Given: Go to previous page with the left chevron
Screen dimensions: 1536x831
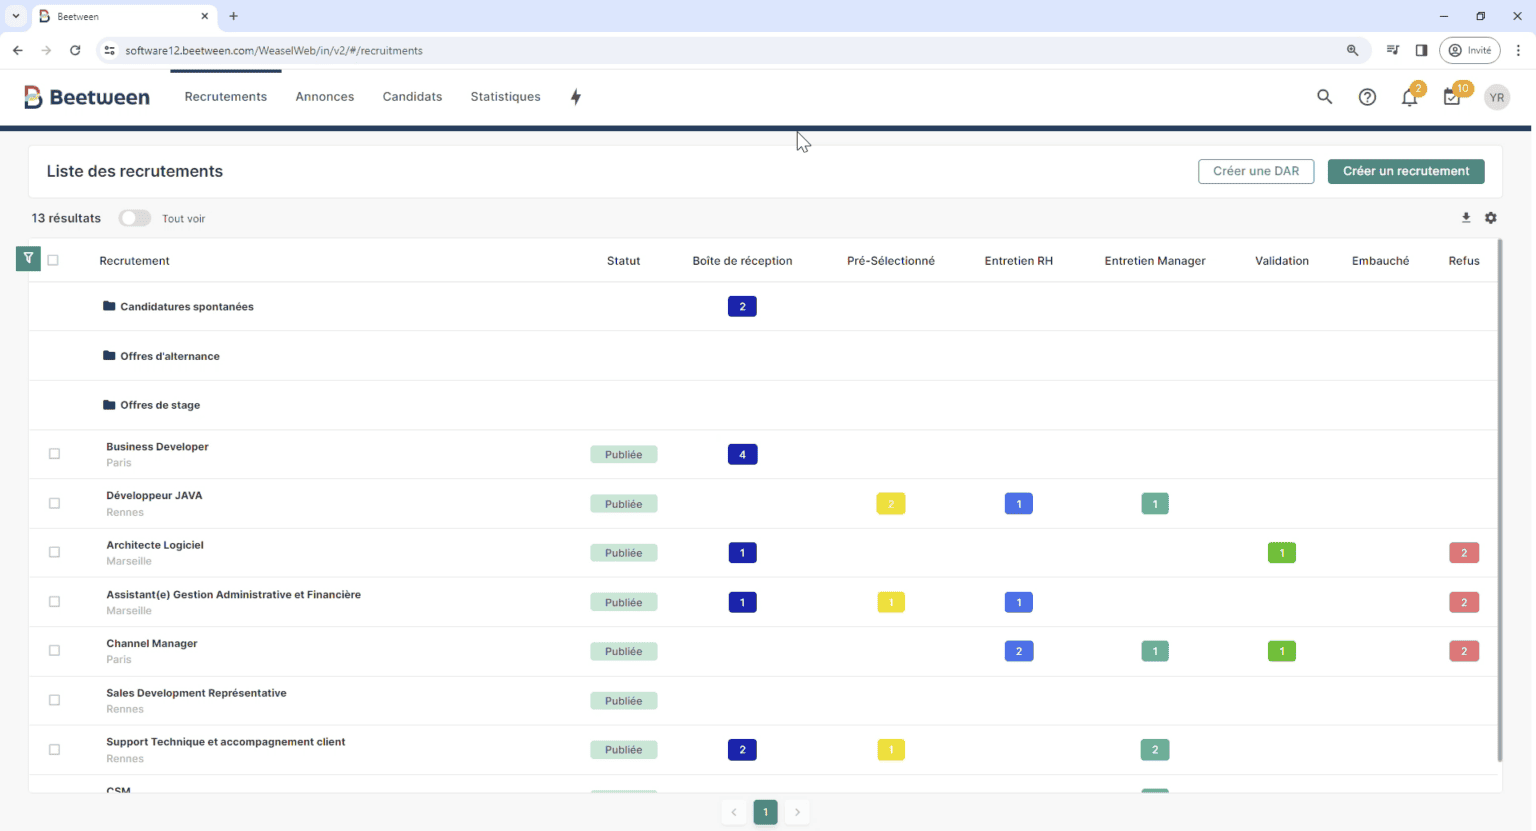Looking at the screenshot, I should [734, 812].
